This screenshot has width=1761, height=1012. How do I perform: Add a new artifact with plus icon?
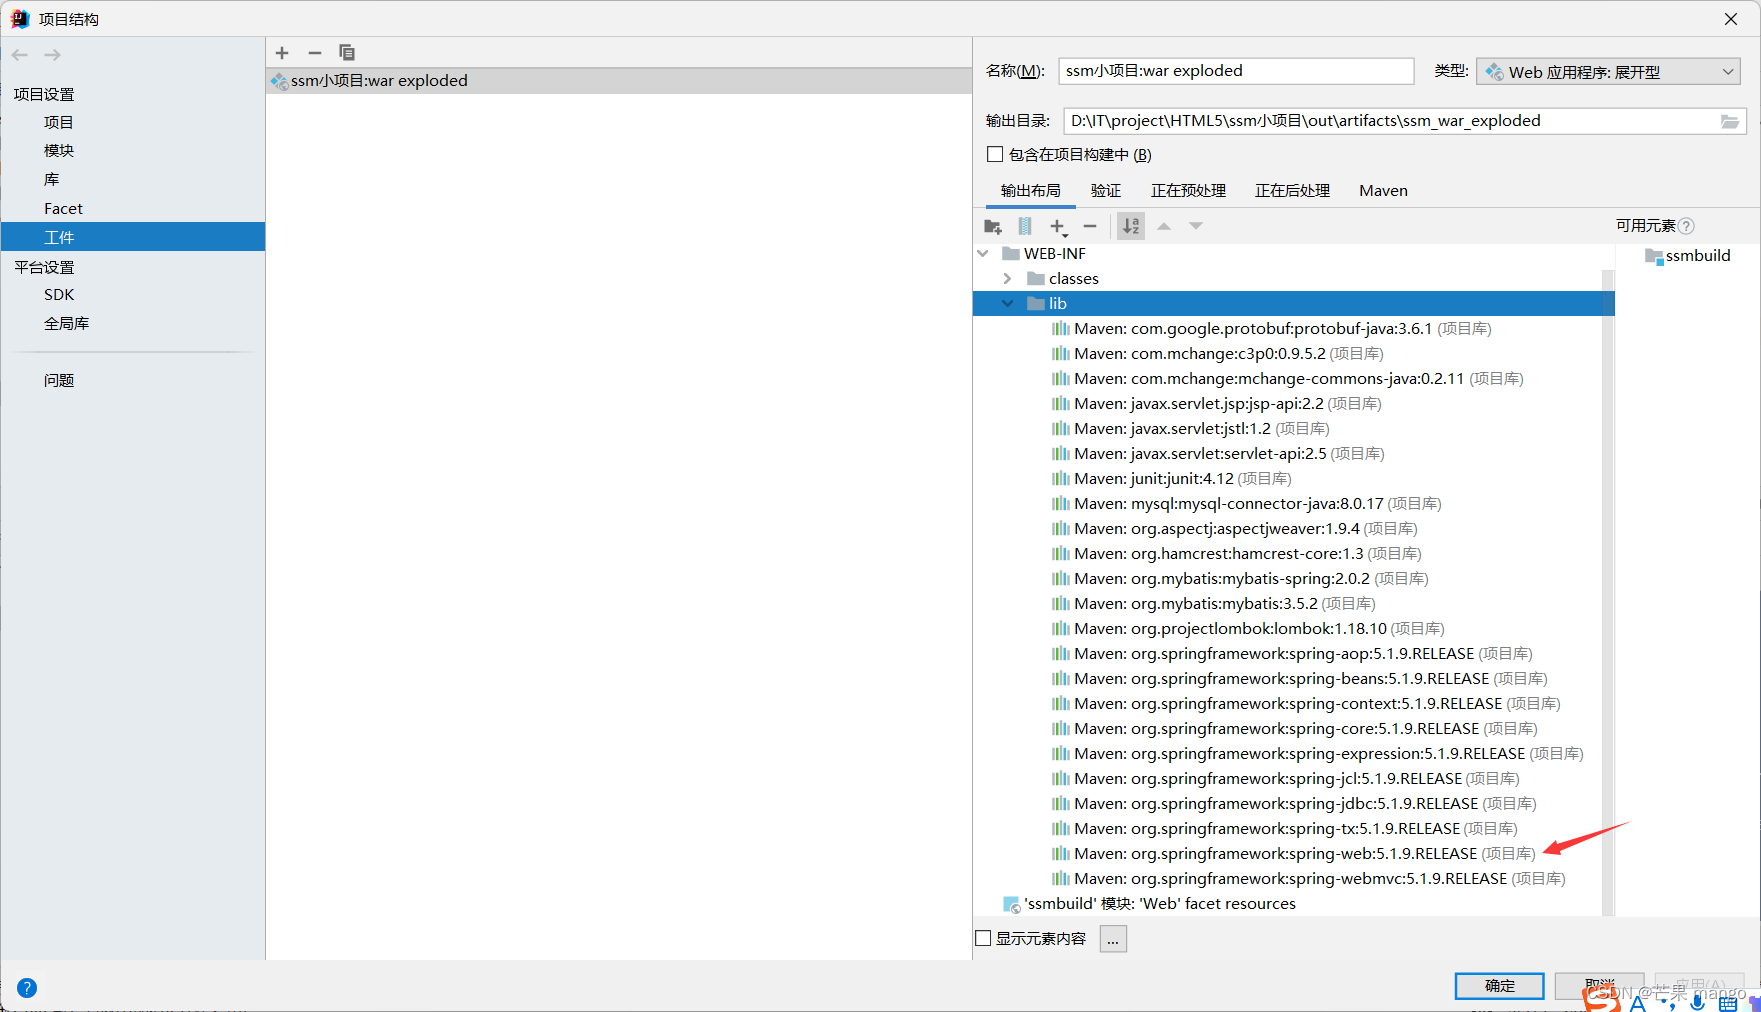point(282,53)
